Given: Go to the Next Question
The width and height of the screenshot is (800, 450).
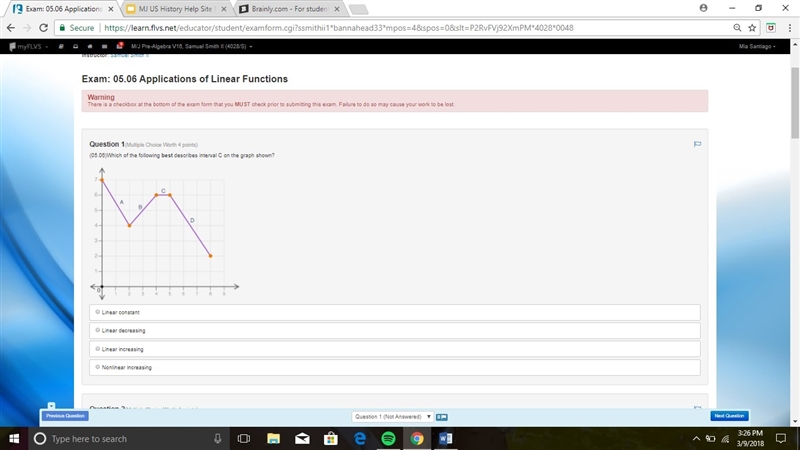Looking at the screenshot, I should [729, 416].
